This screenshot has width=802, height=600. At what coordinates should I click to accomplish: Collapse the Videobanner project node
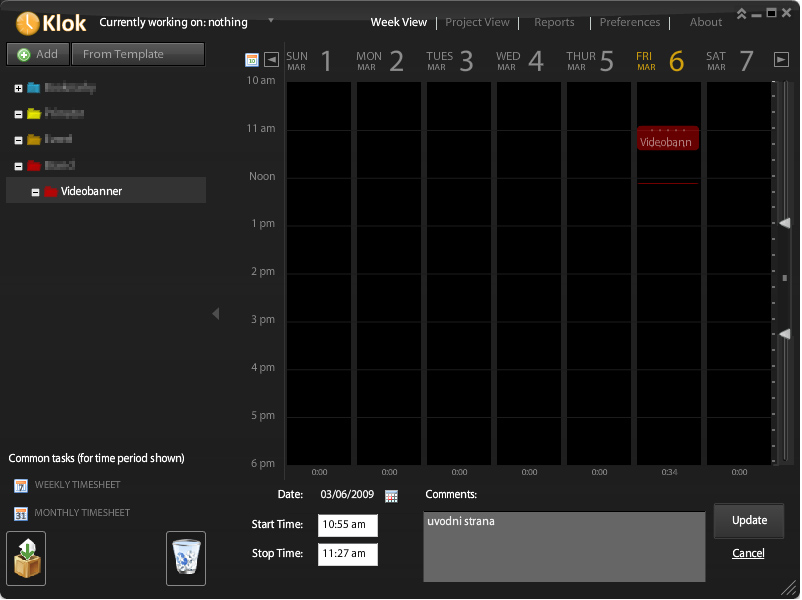[35, 192]
